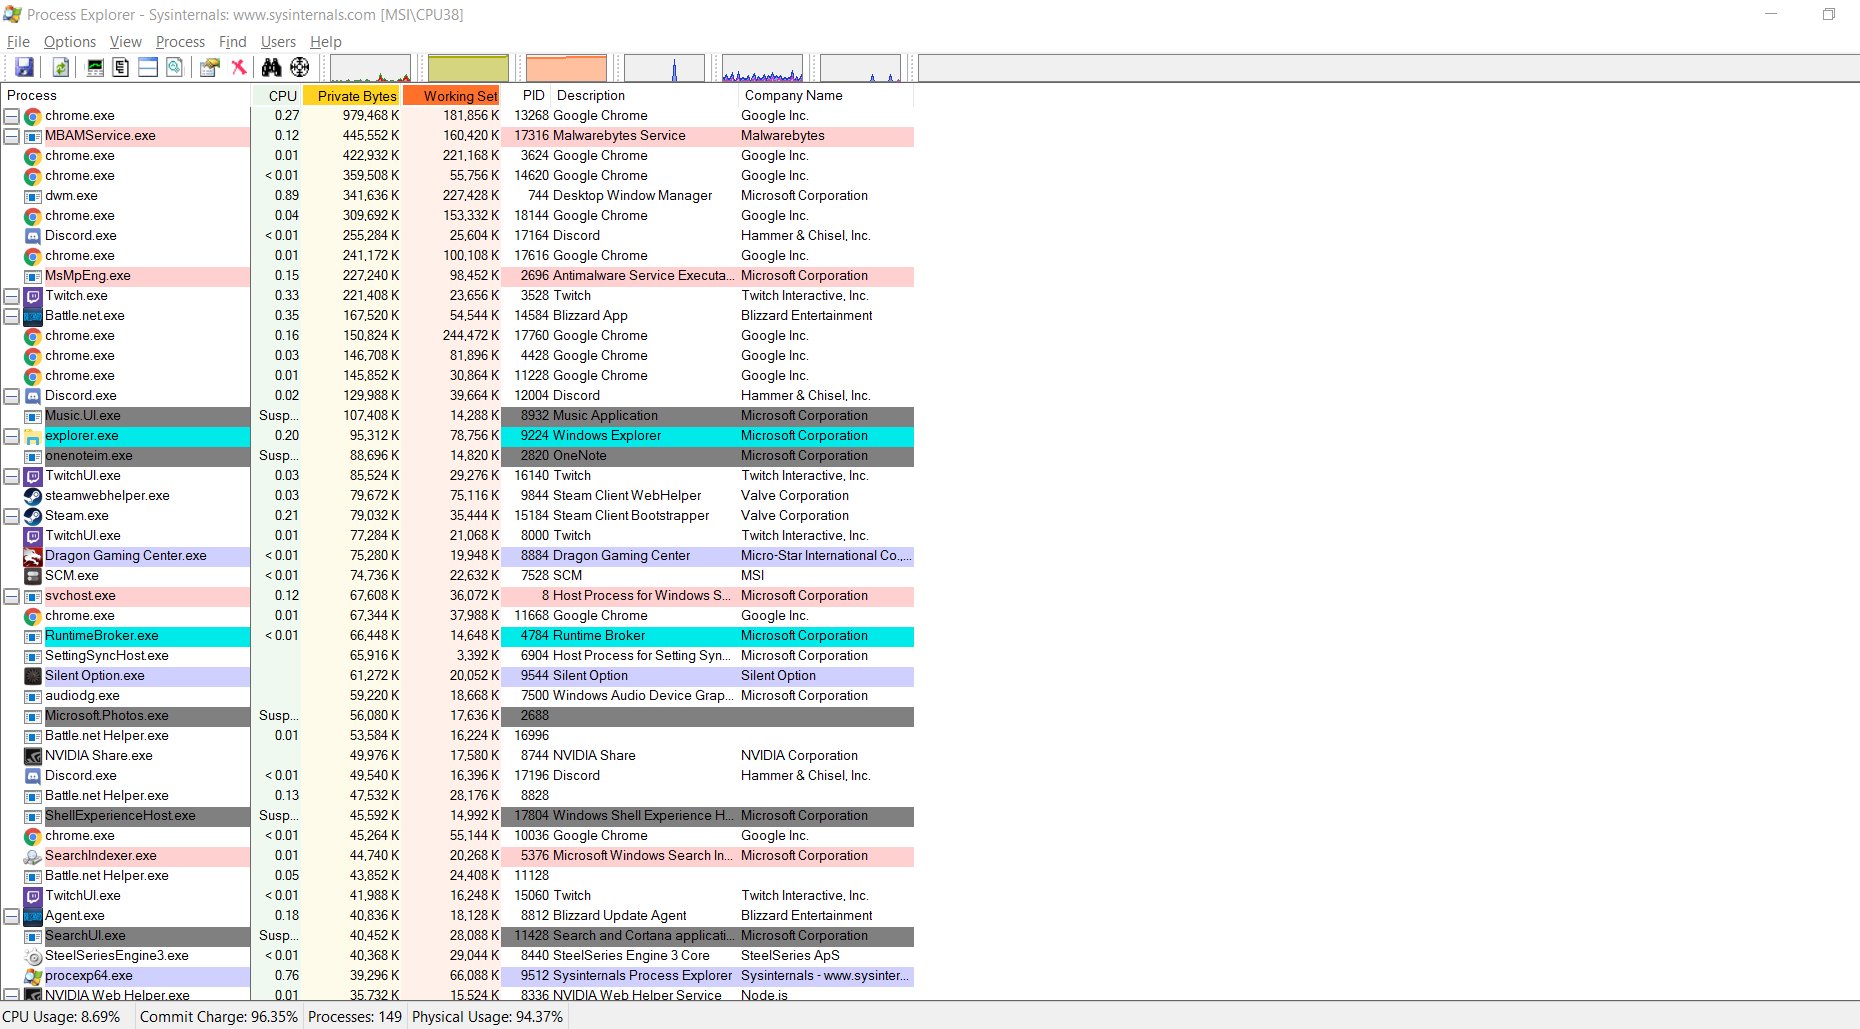Open the yellow commit history graph

click(x=468, y=68)
